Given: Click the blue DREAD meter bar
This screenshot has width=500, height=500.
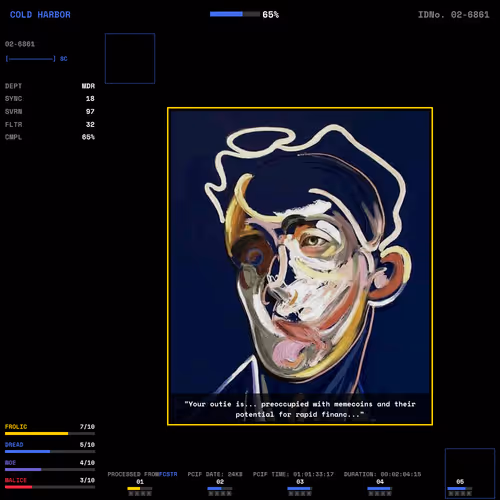Looking at the screenshot, I should pyautogui.click(x=50, y=452).
